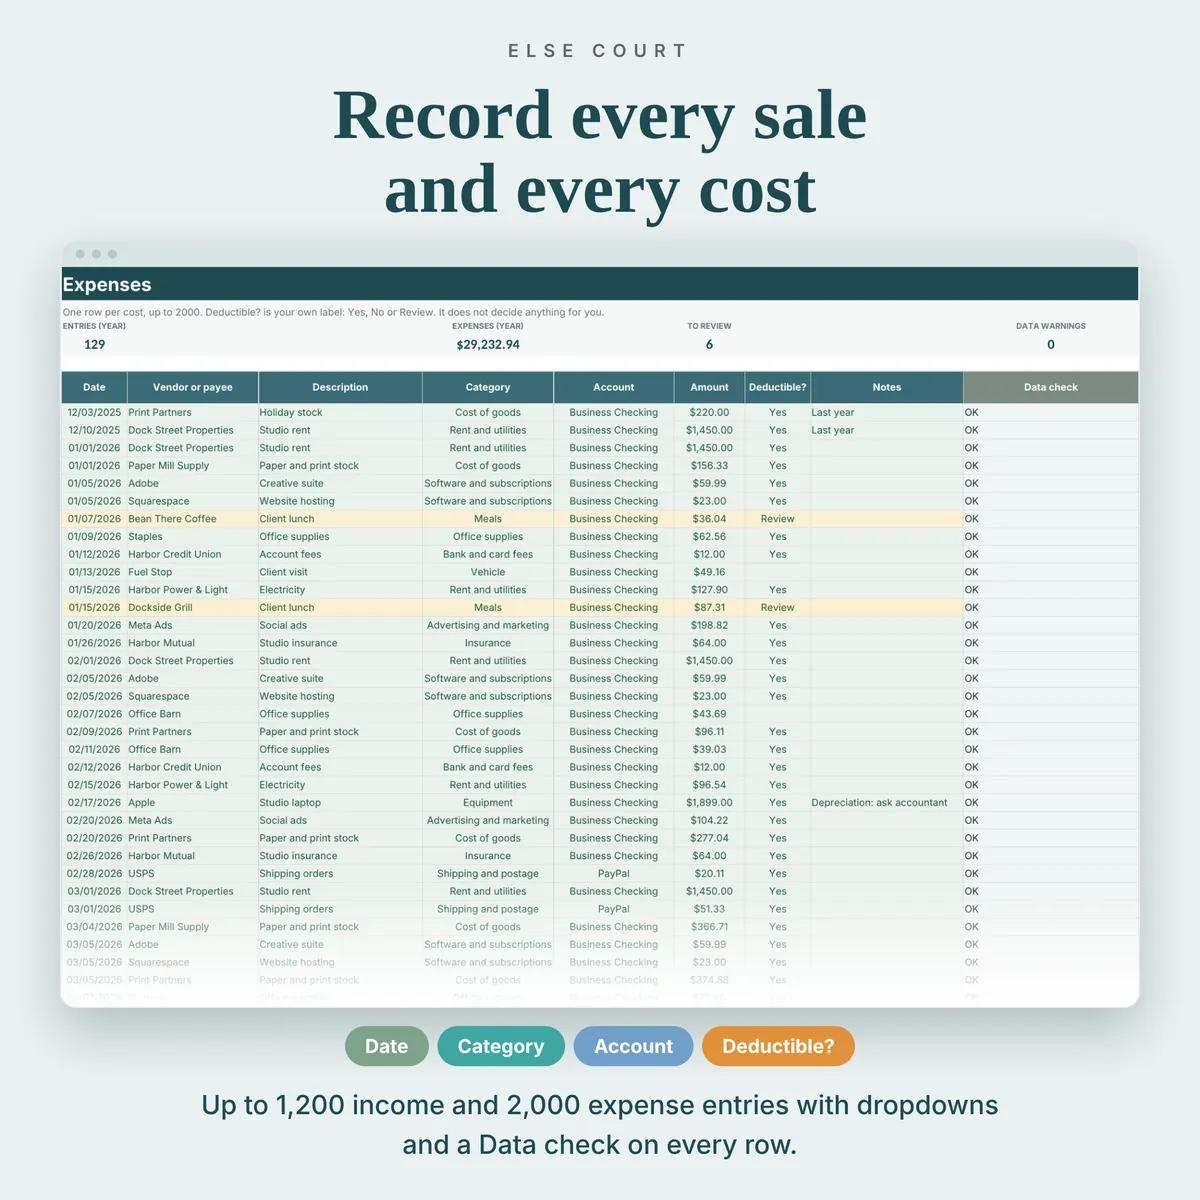Image resolution: width=1200 pixels, height=1200 pixels.
Task: Click the $156.33 amount cell
Action: click(709, 465)
